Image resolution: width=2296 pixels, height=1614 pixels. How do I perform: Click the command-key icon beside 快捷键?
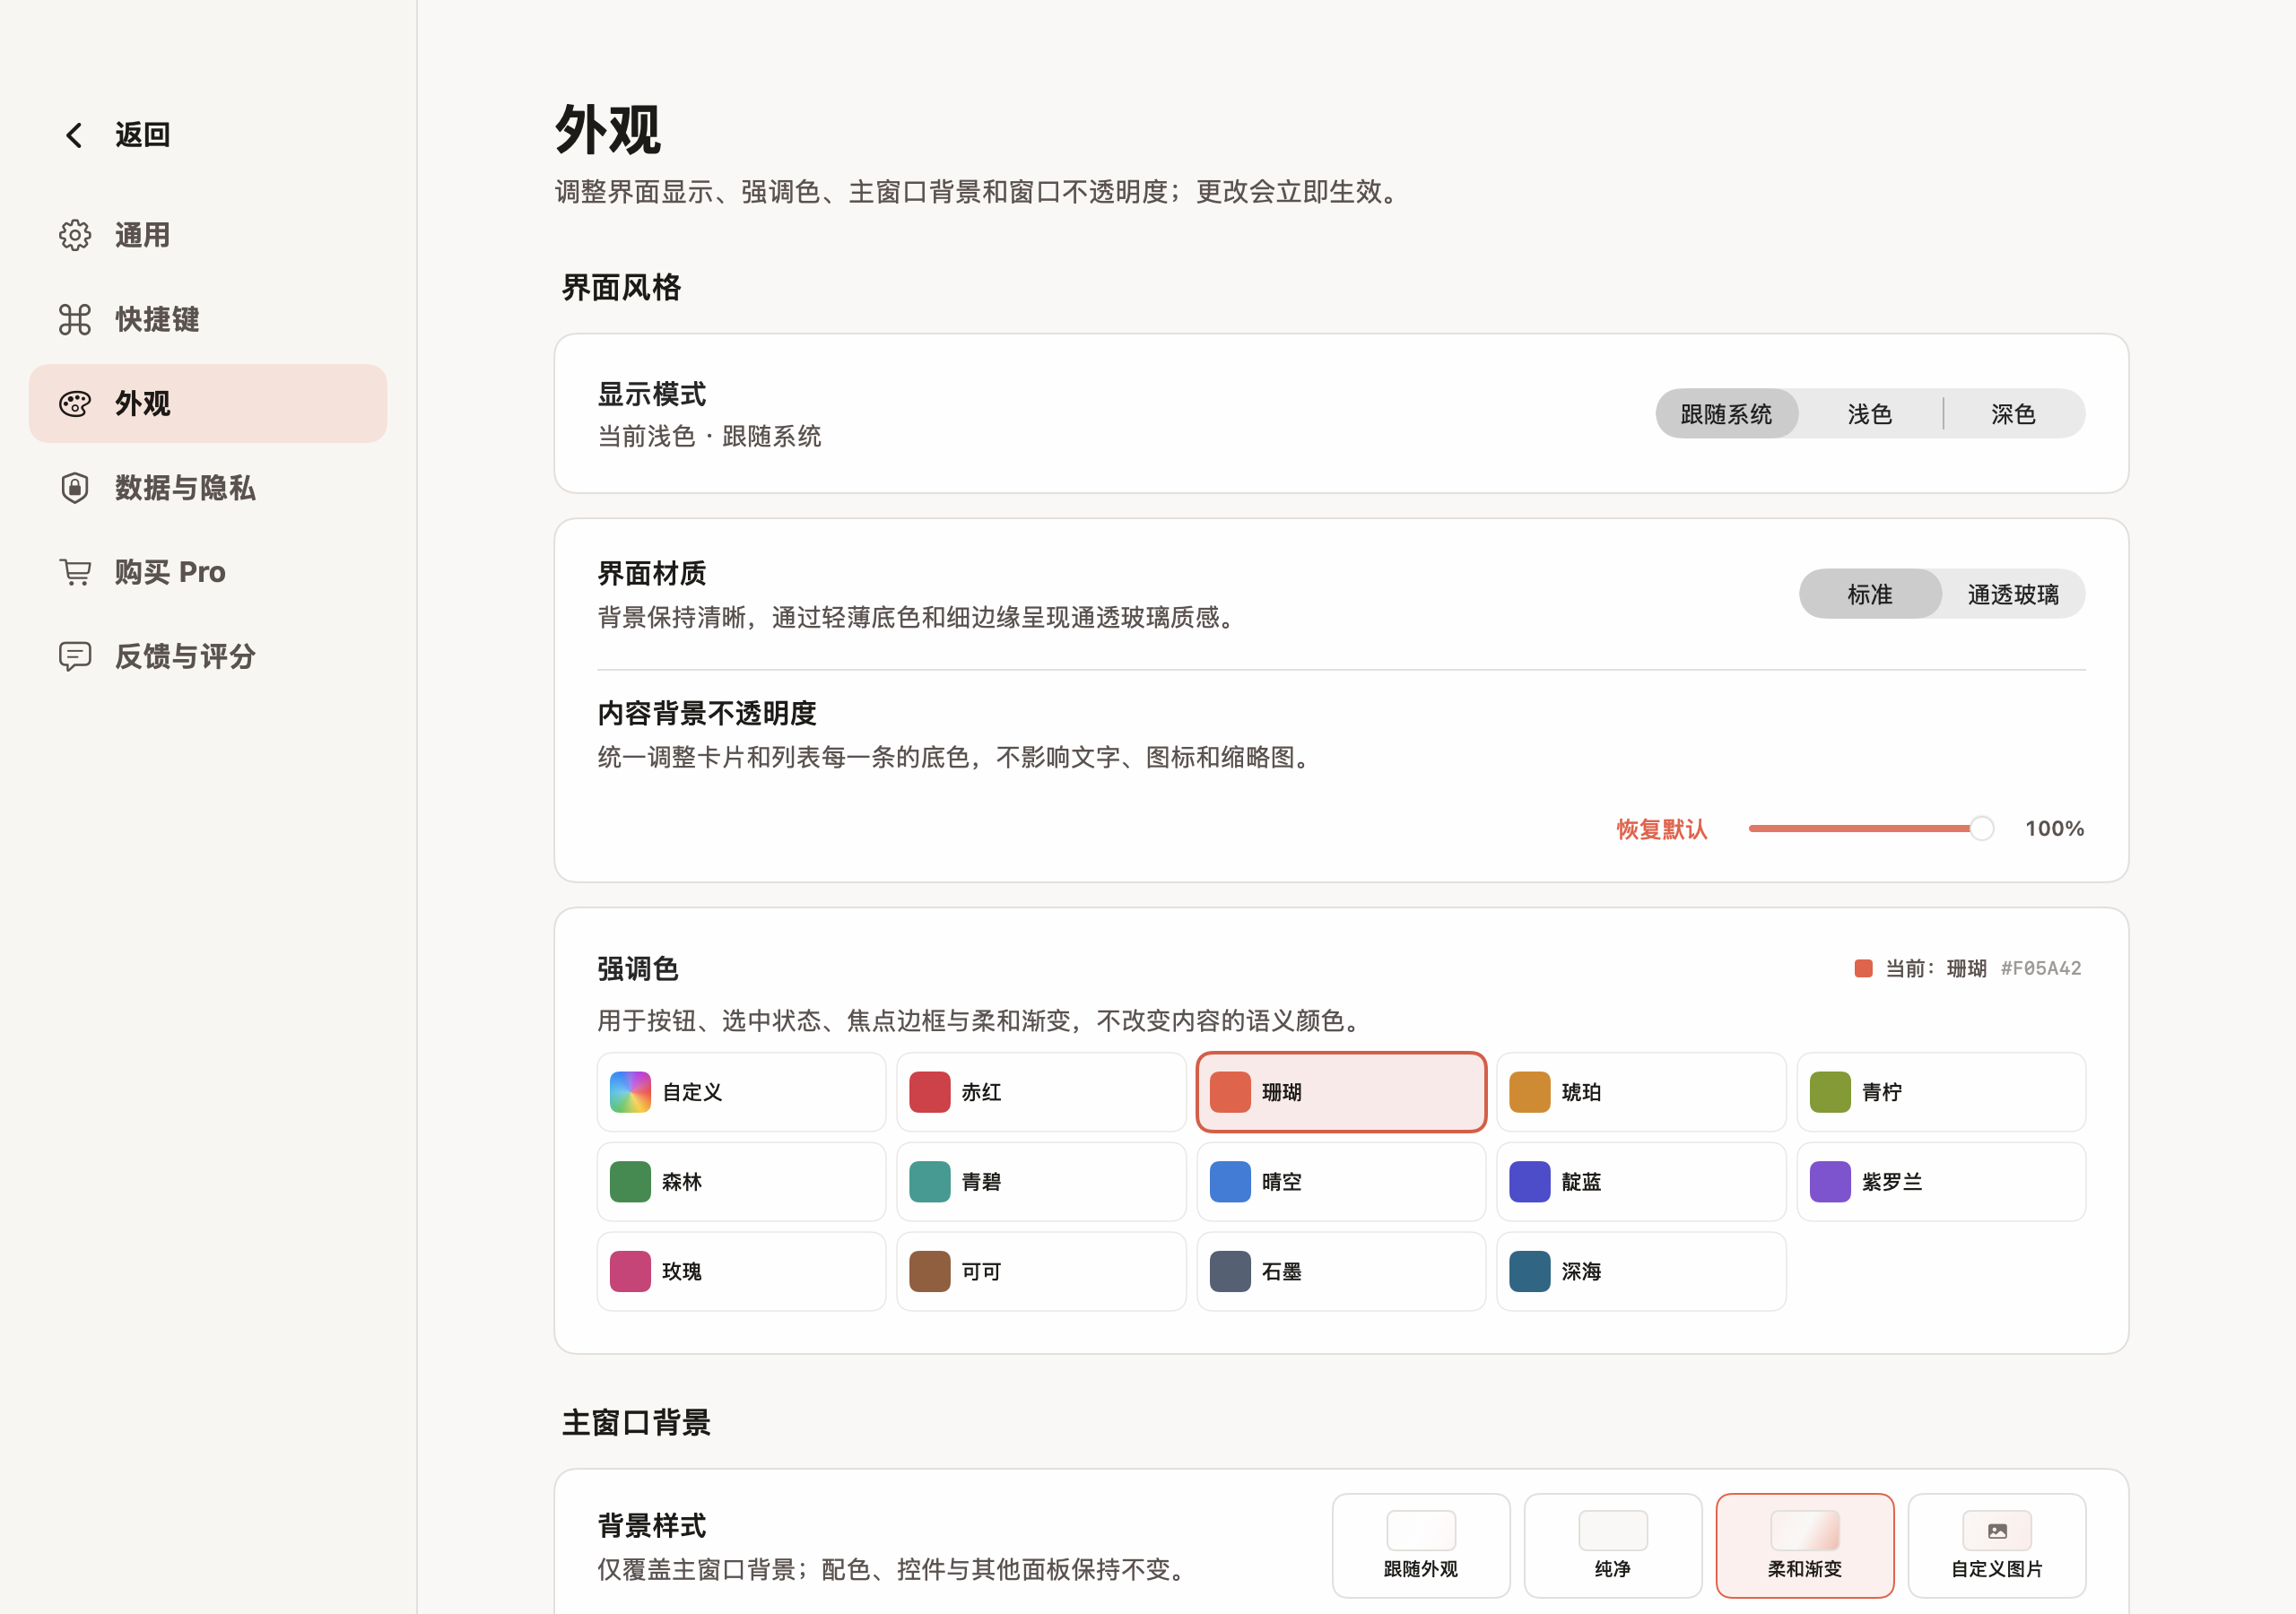pyautogui.click(x=75, y=319)
